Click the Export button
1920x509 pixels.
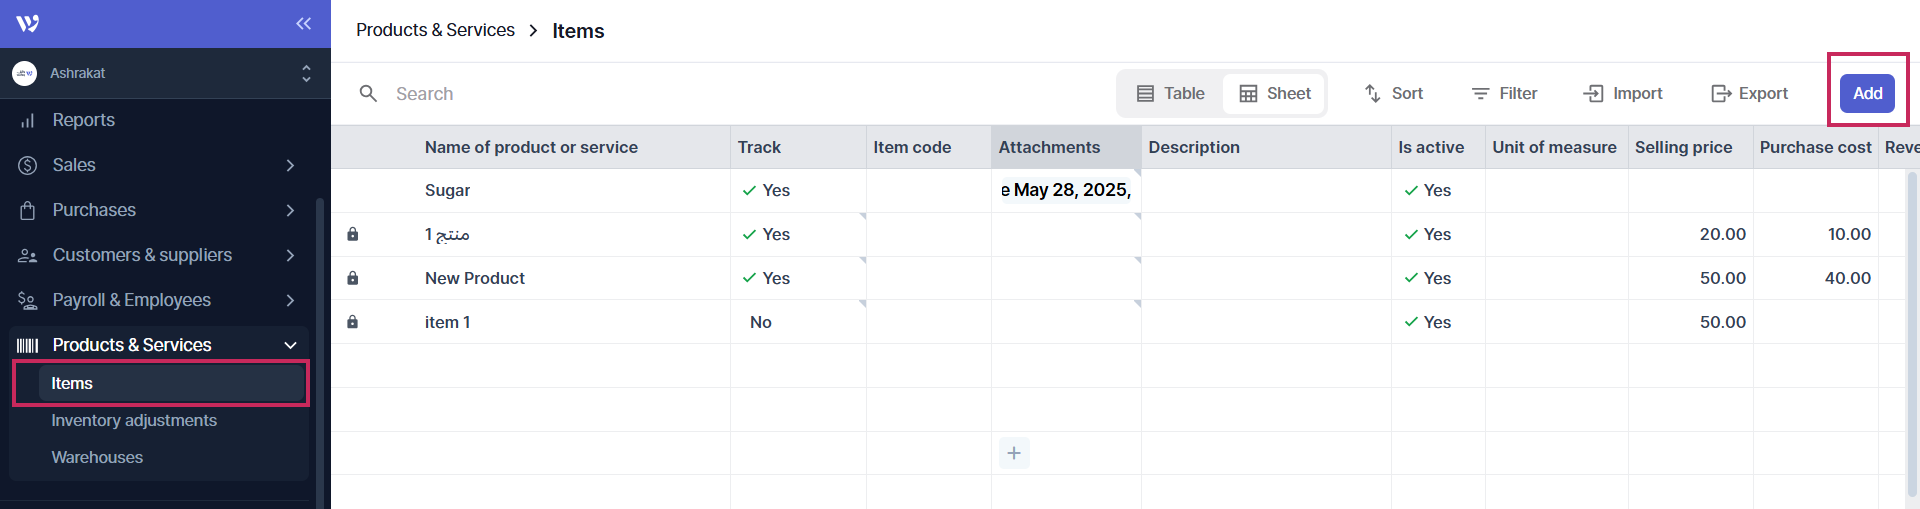1749,93
